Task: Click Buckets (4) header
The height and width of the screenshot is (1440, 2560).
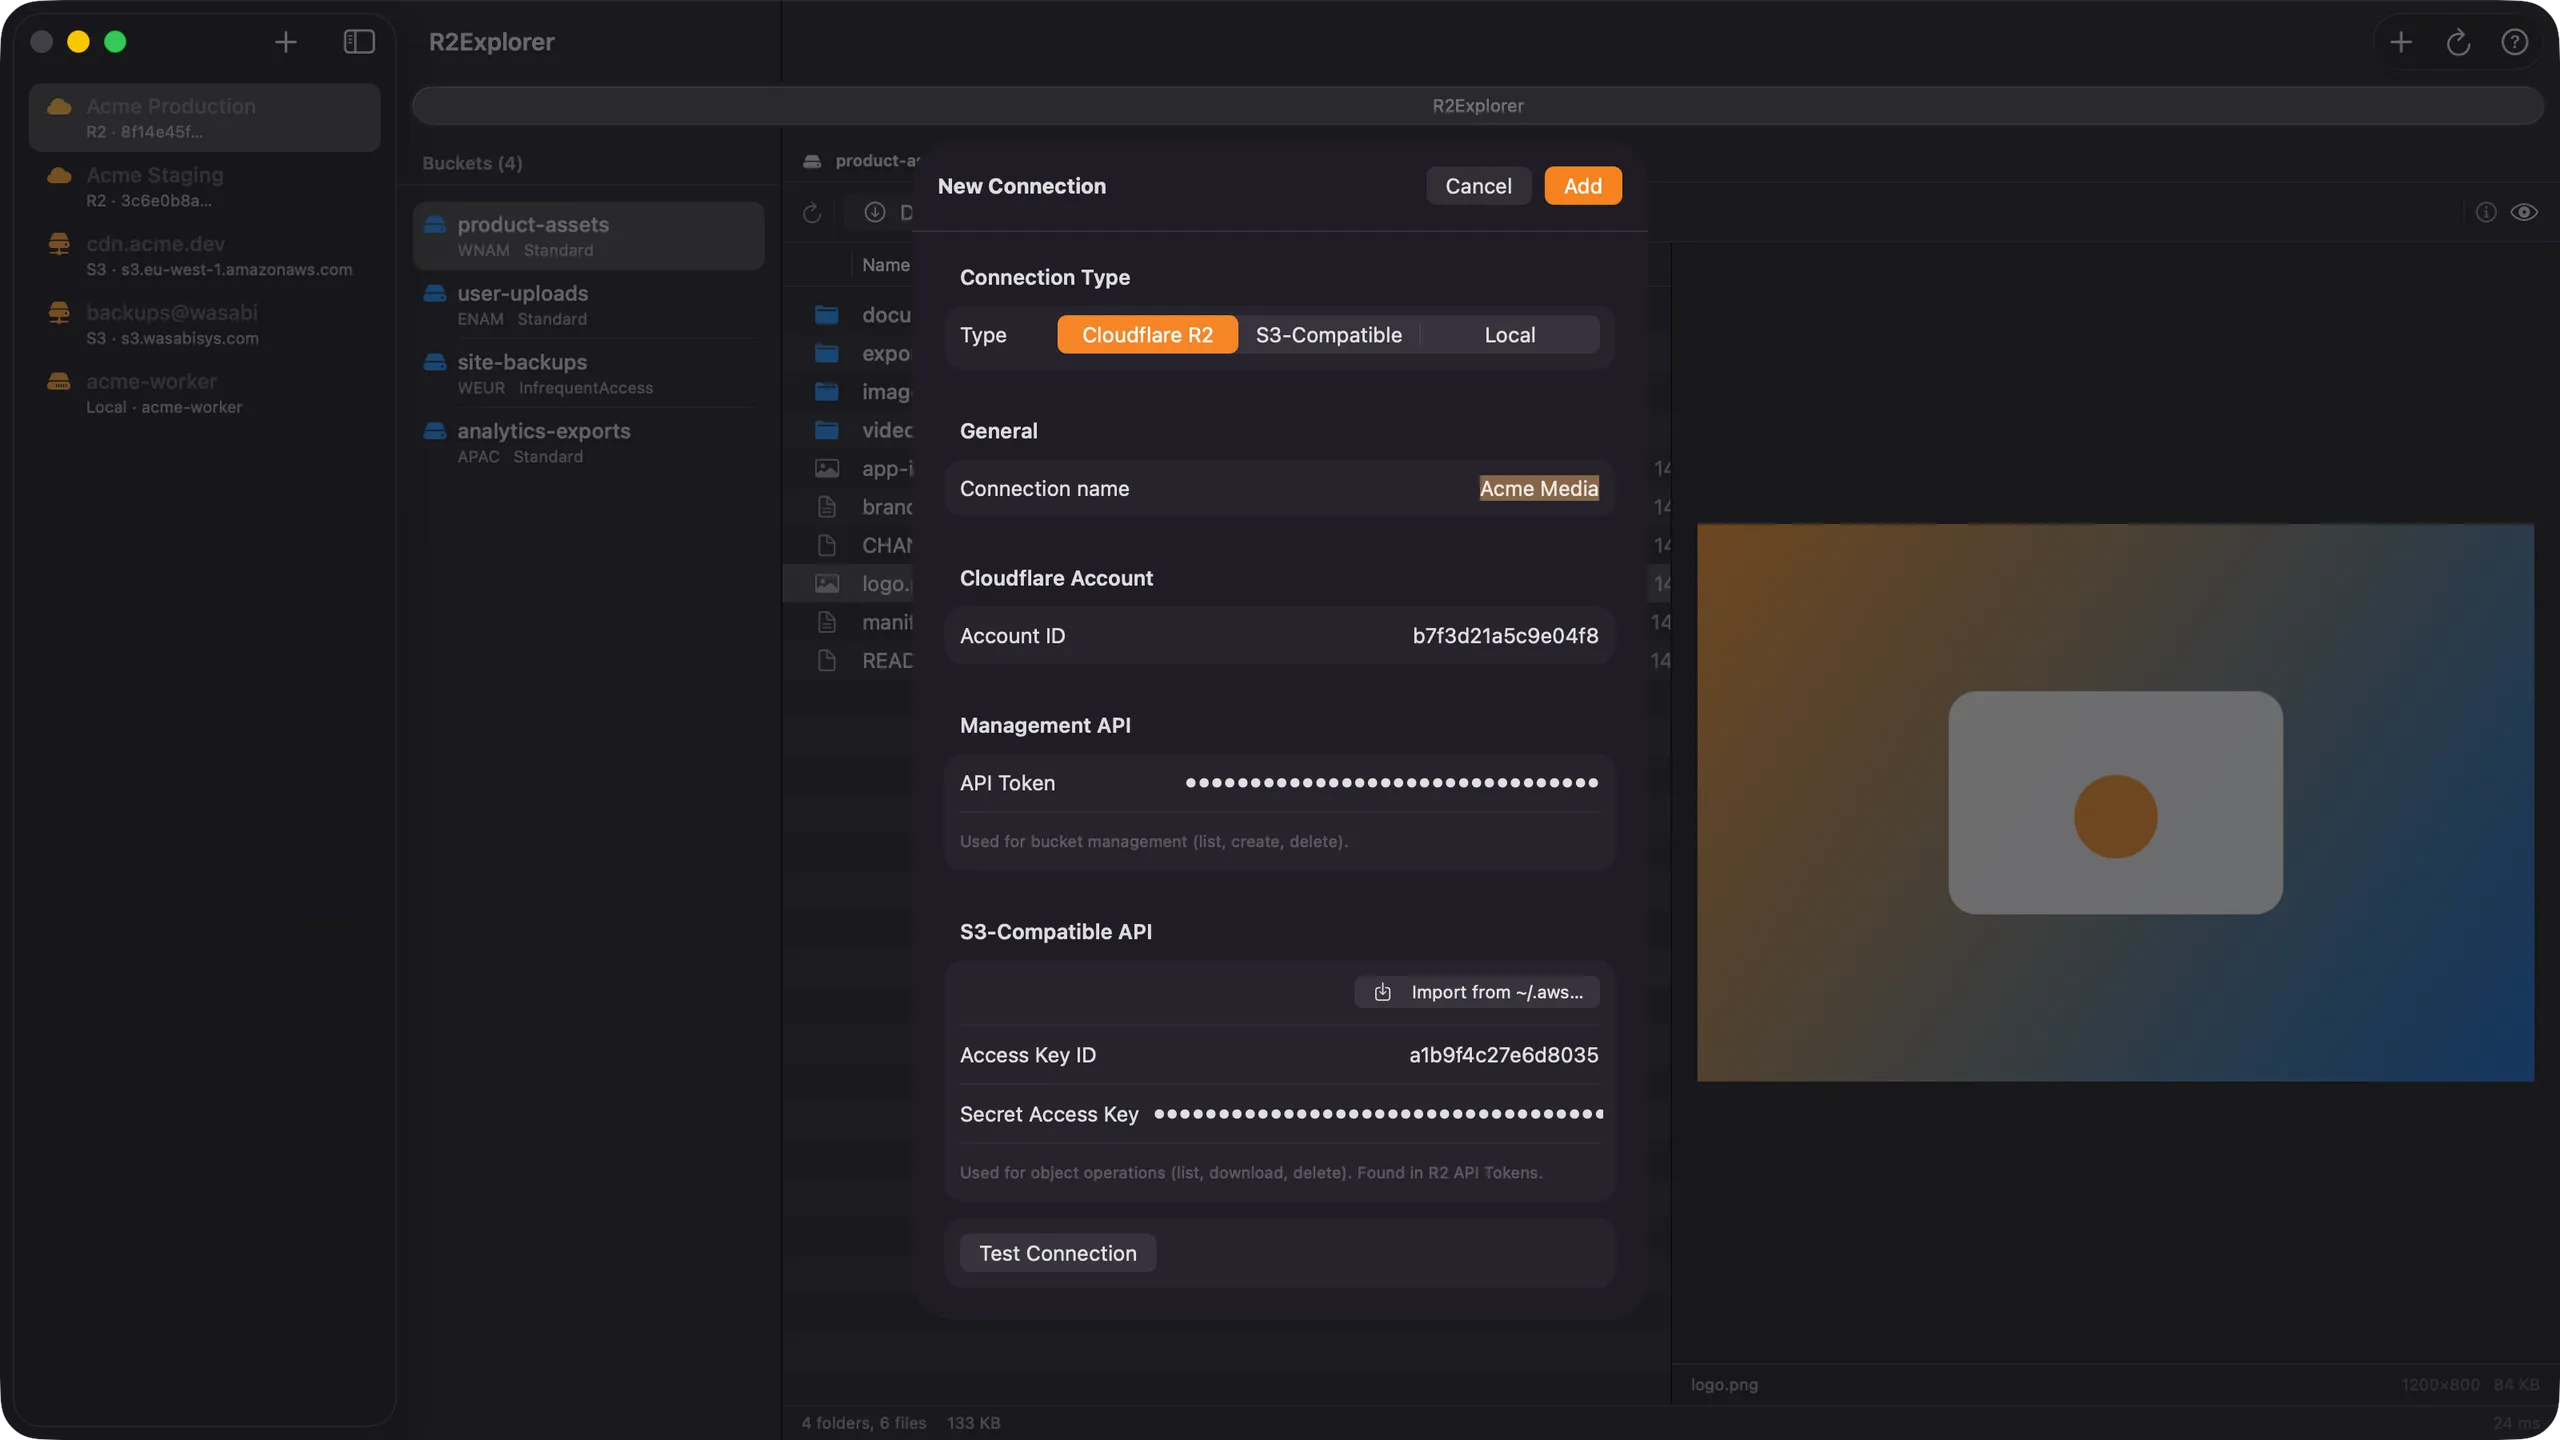Action: [x=472, y=163]
